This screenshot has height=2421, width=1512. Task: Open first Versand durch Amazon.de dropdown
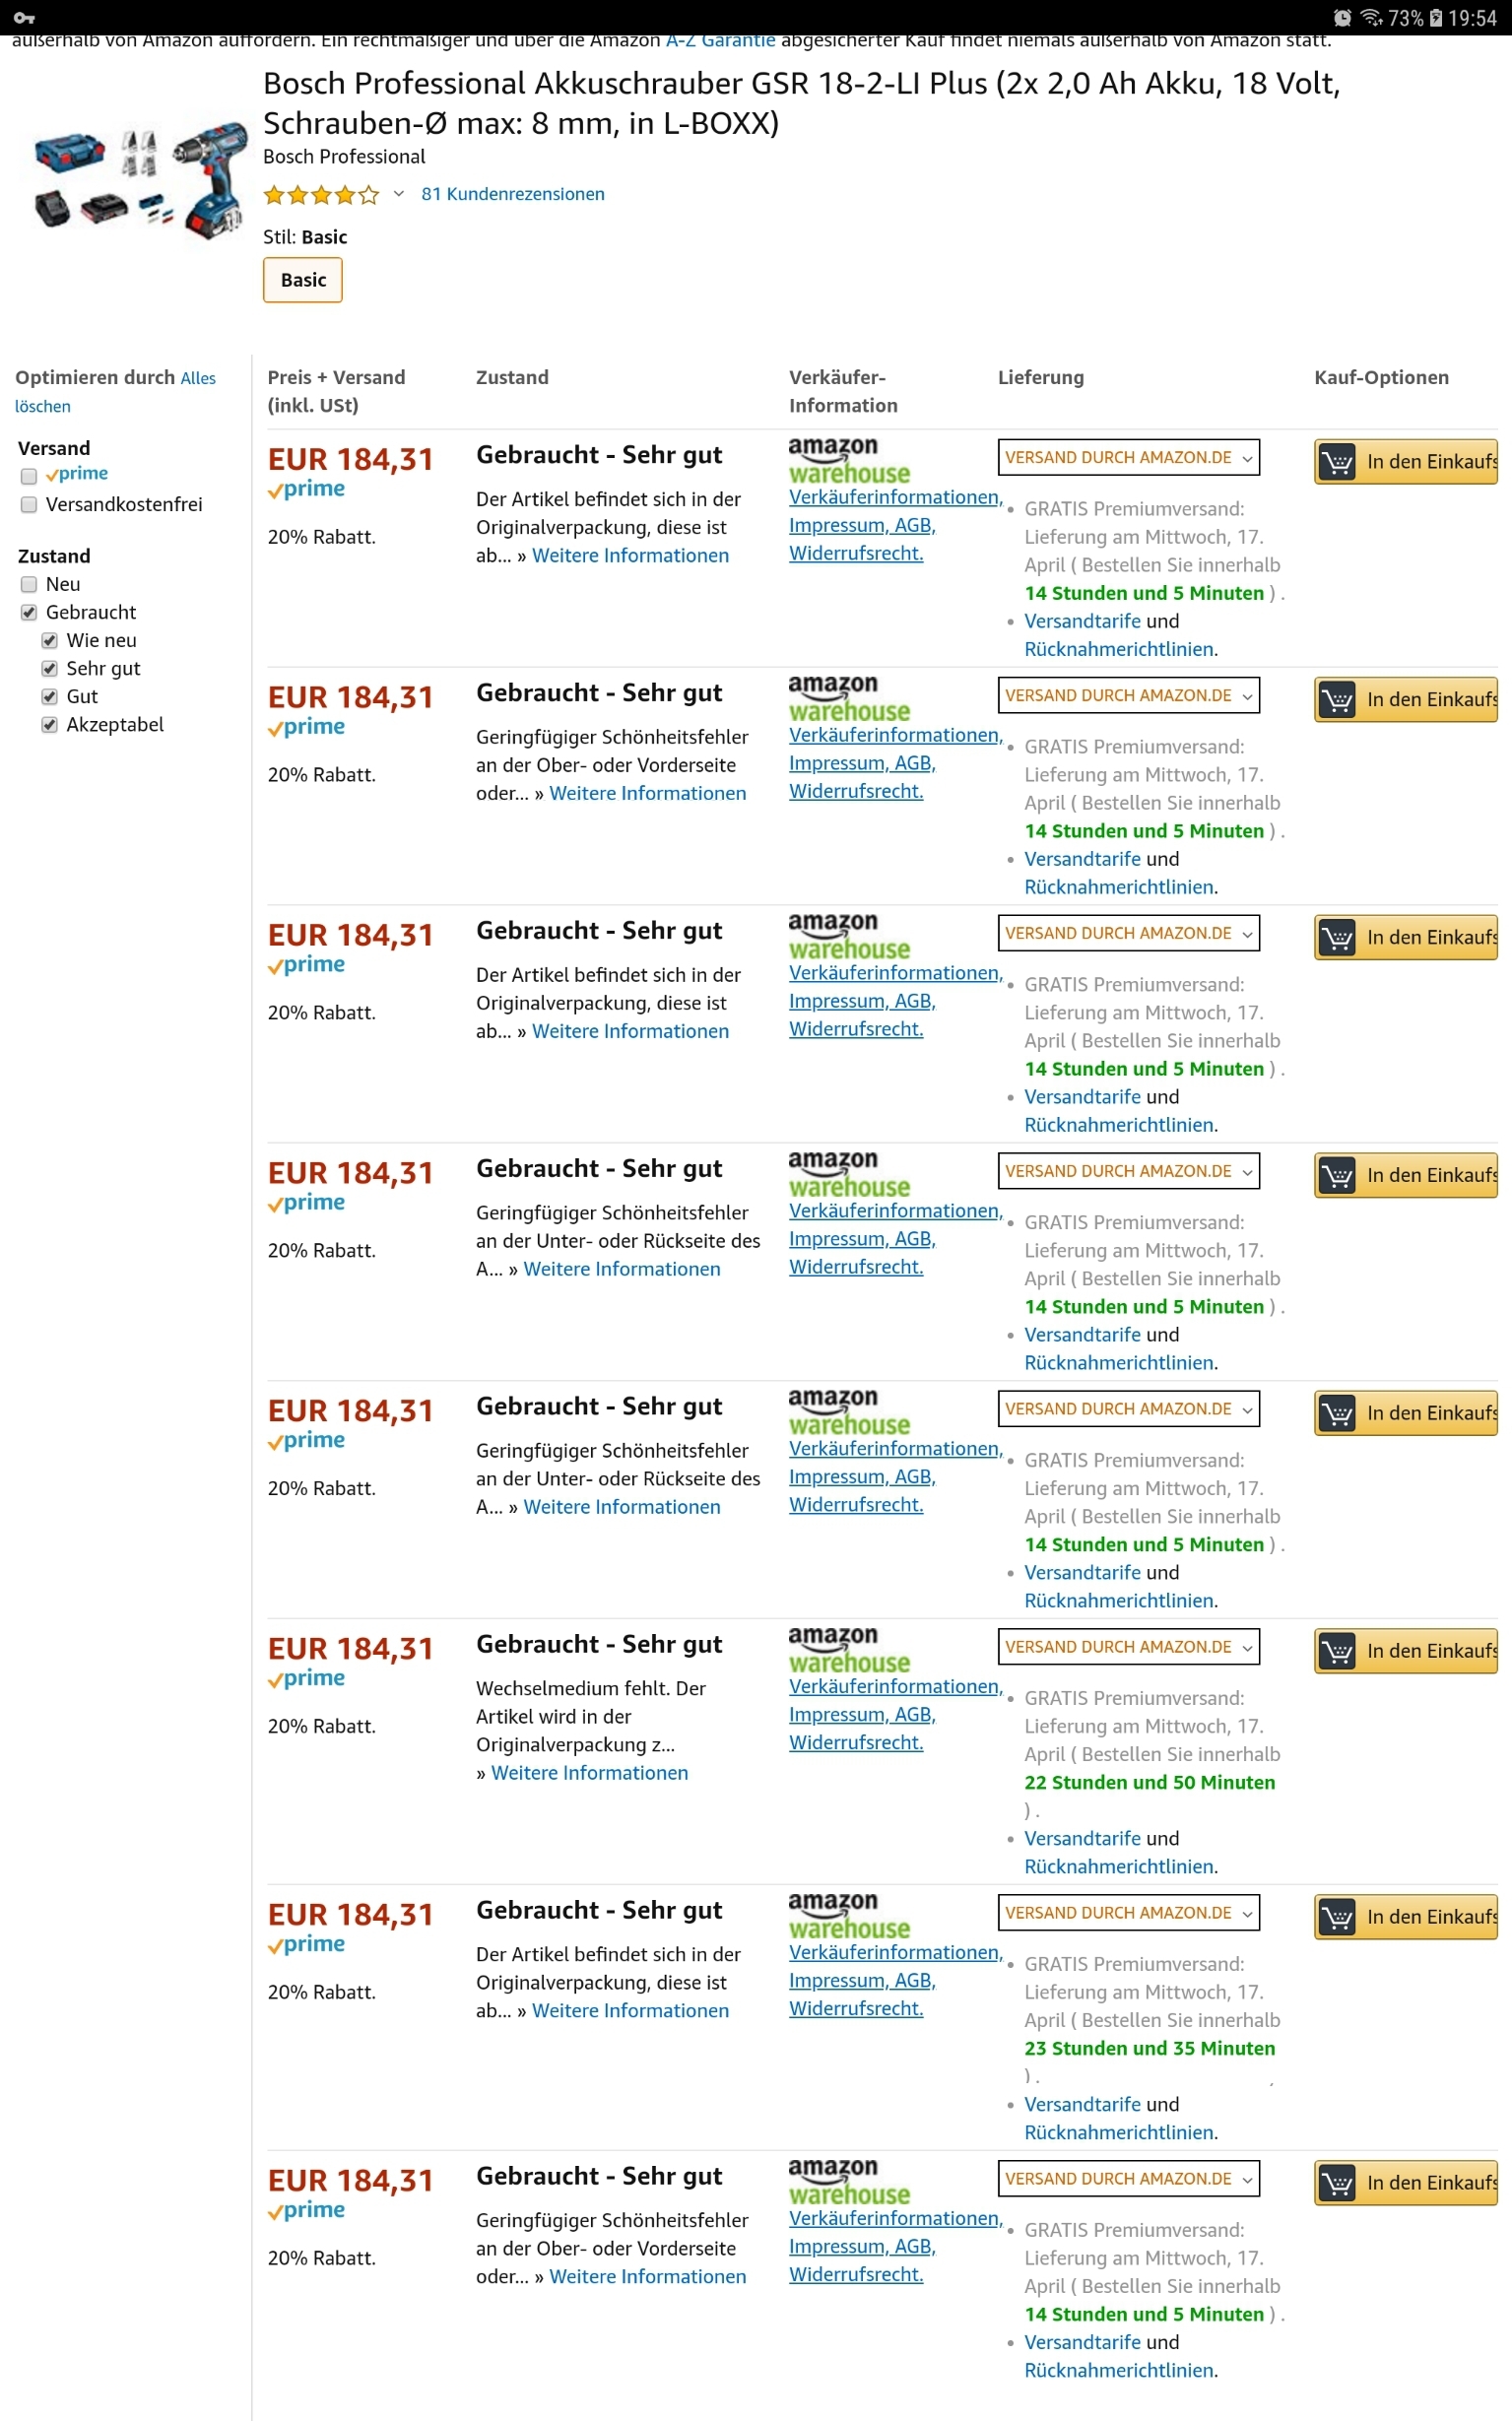[1128, 458]
